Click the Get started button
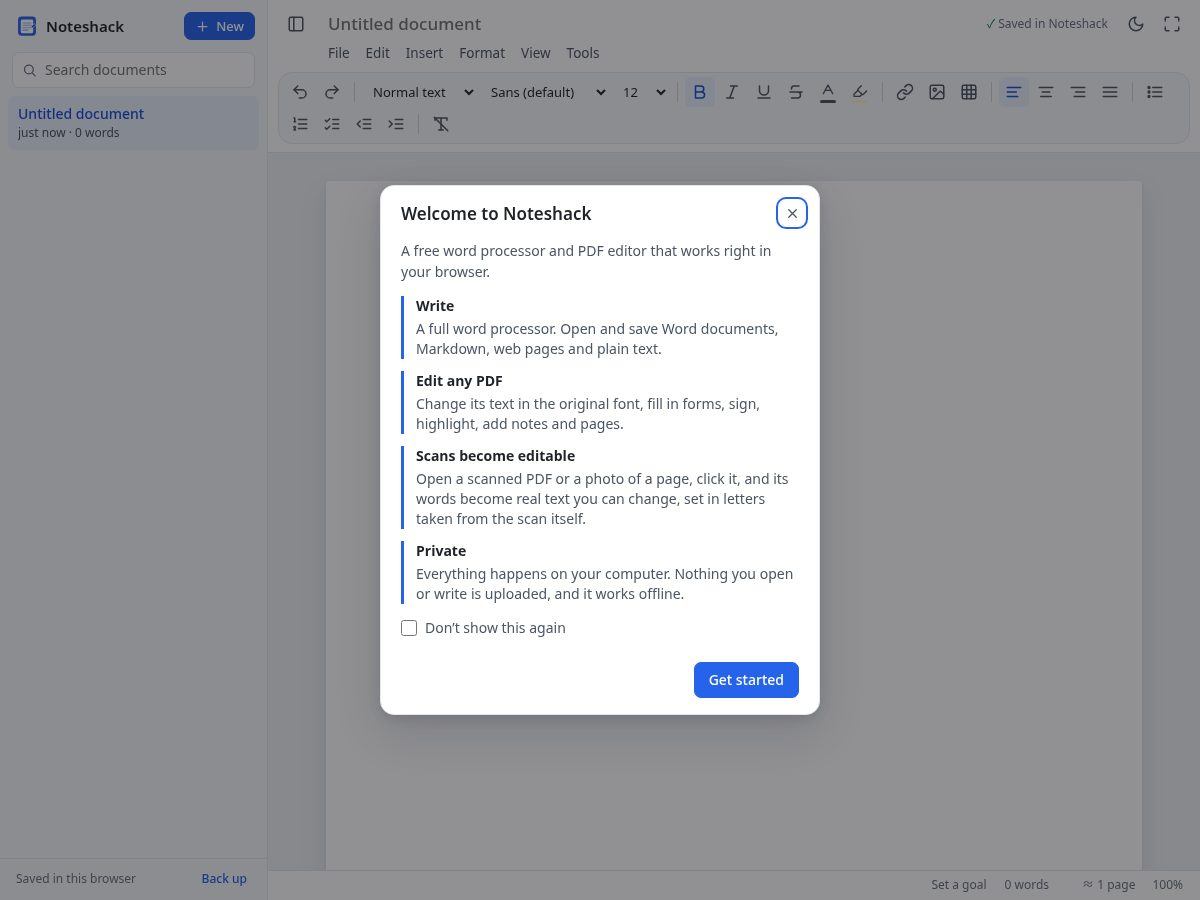 coord(746,680)
